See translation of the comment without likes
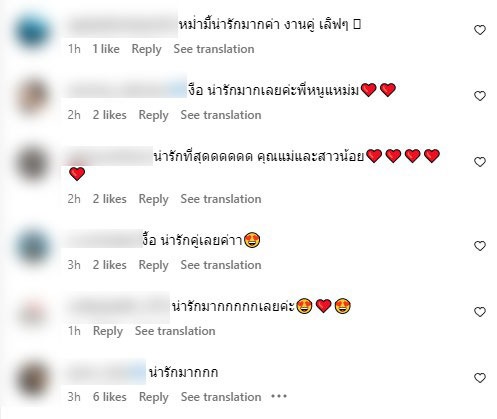Viewport: 497px width, 419px height. point(175,331)
